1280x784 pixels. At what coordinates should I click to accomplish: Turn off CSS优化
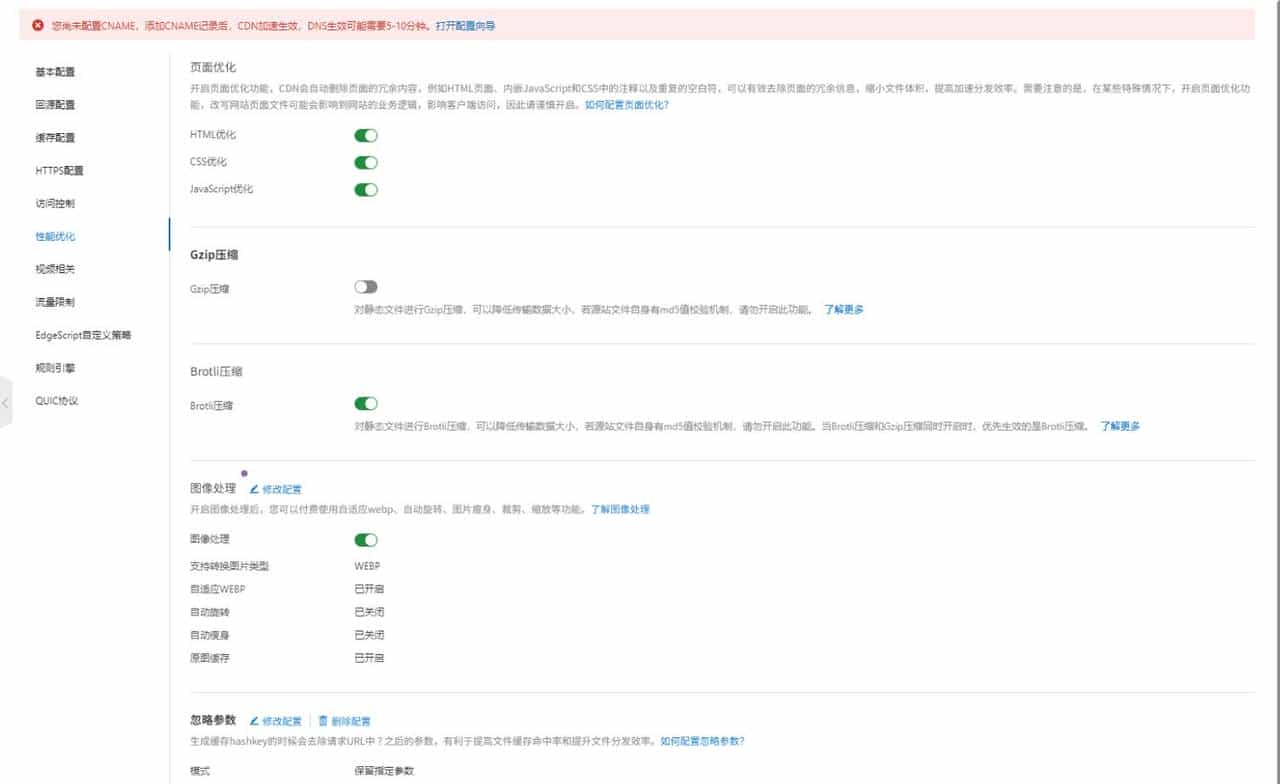click(366, 161)
